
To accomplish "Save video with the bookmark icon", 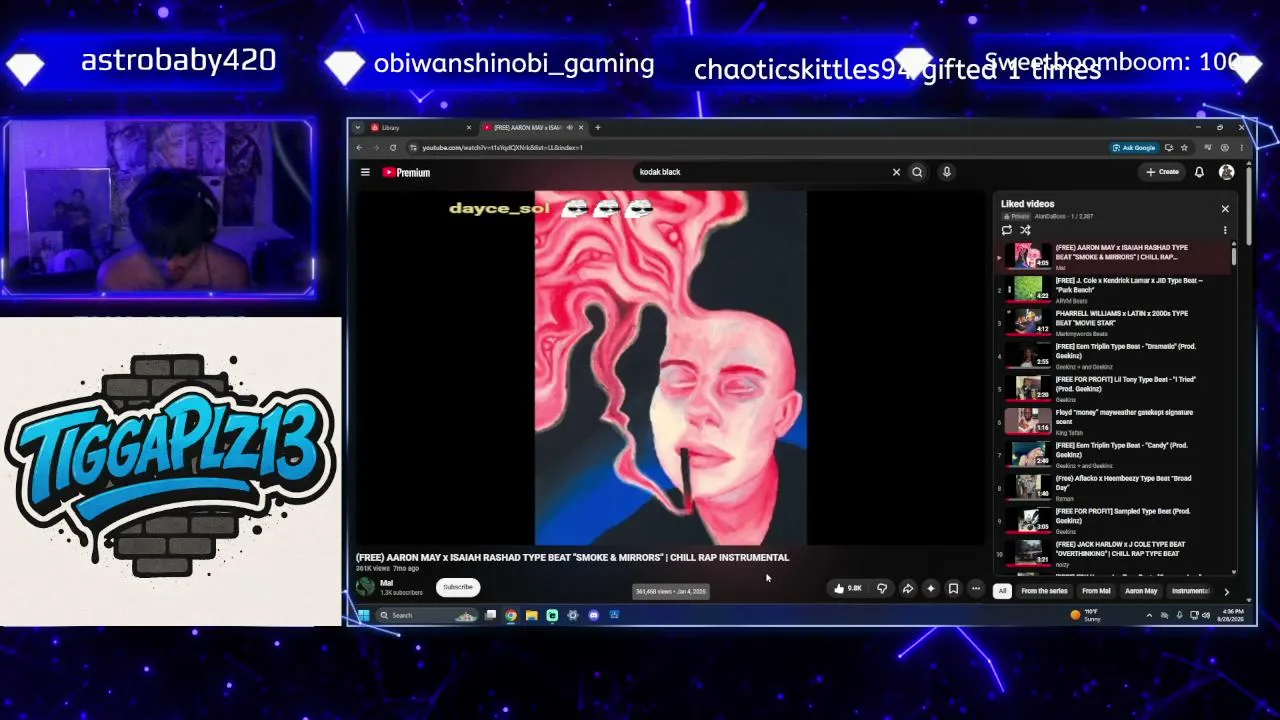I will coord(953,588).
